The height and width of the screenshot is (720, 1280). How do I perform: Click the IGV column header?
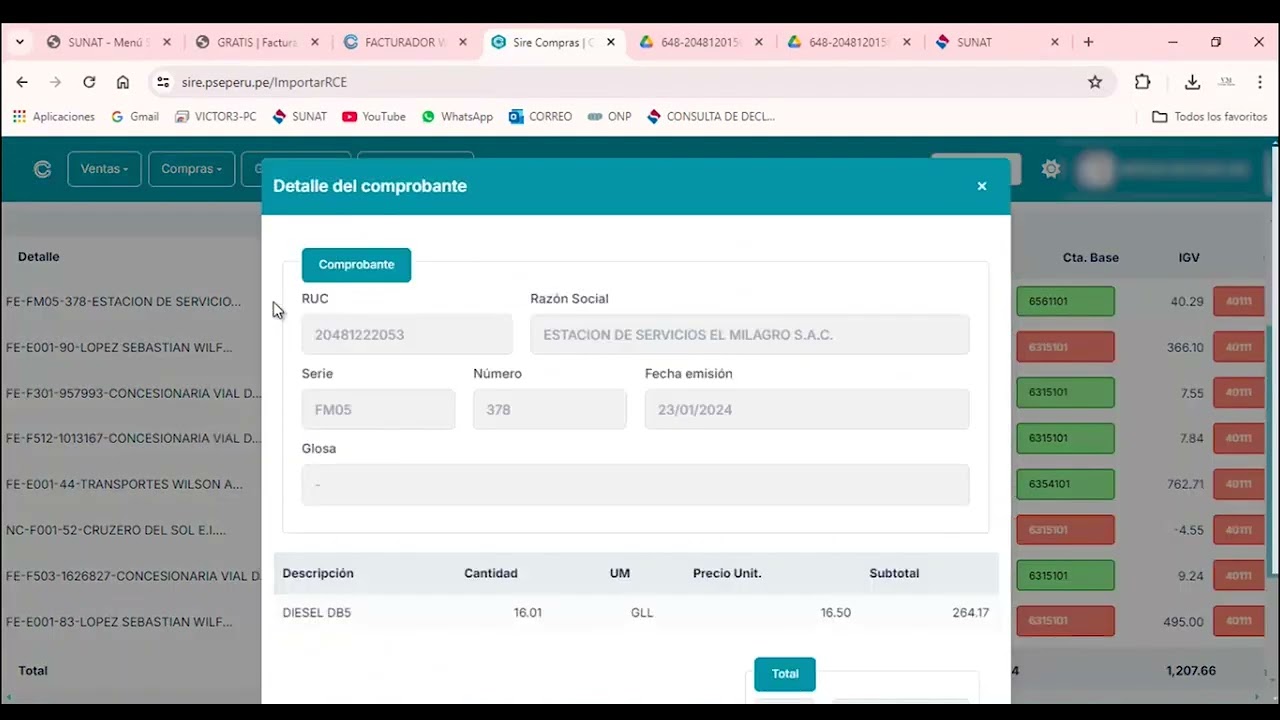click(x=1189, y=258)
